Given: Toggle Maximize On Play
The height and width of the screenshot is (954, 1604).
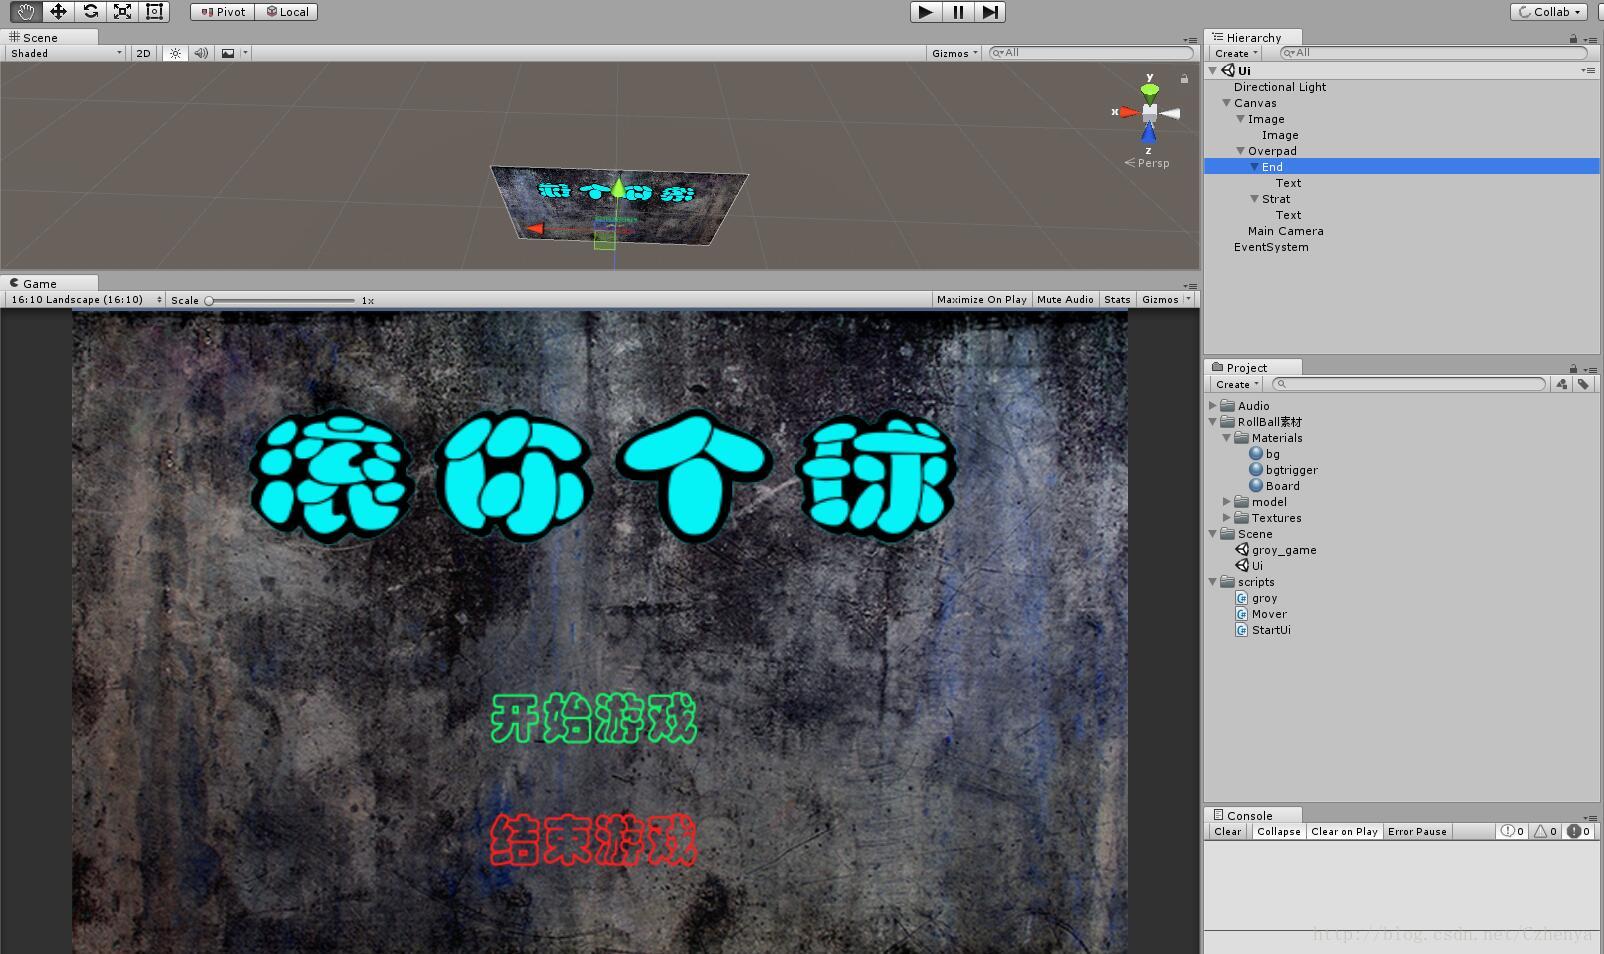Looking at the screenshot, I should (x=982, y=300).
